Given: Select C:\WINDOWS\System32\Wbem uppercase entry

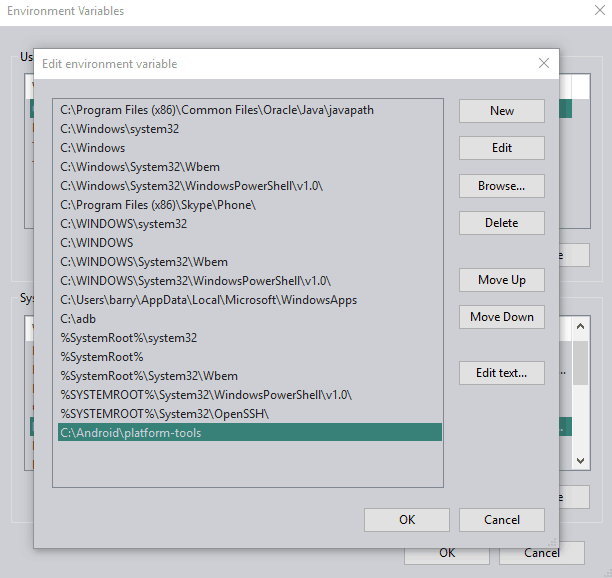Looking at the screenshot, I should point(250,262).
